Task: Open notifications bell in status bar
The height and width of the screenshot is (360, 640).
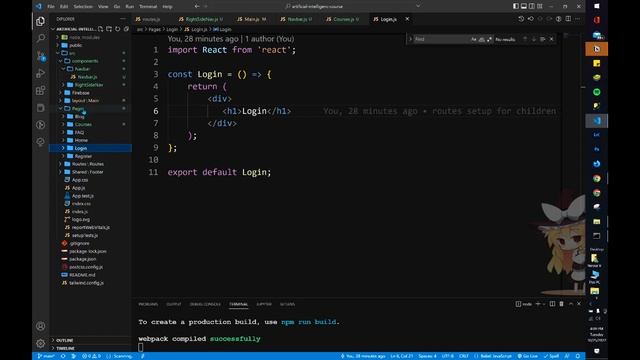Action: pyautogui.click(x=578, y=356)
